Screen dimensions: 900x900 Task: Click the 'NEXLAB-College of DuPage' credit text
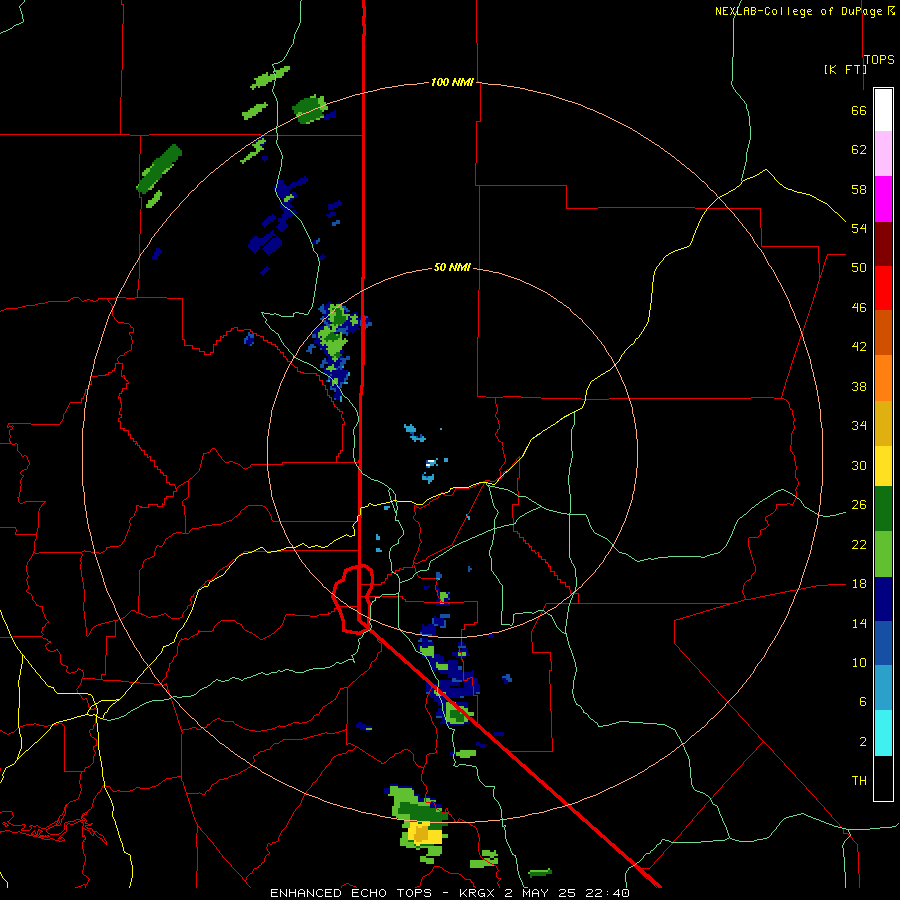(x=800, y=11)
